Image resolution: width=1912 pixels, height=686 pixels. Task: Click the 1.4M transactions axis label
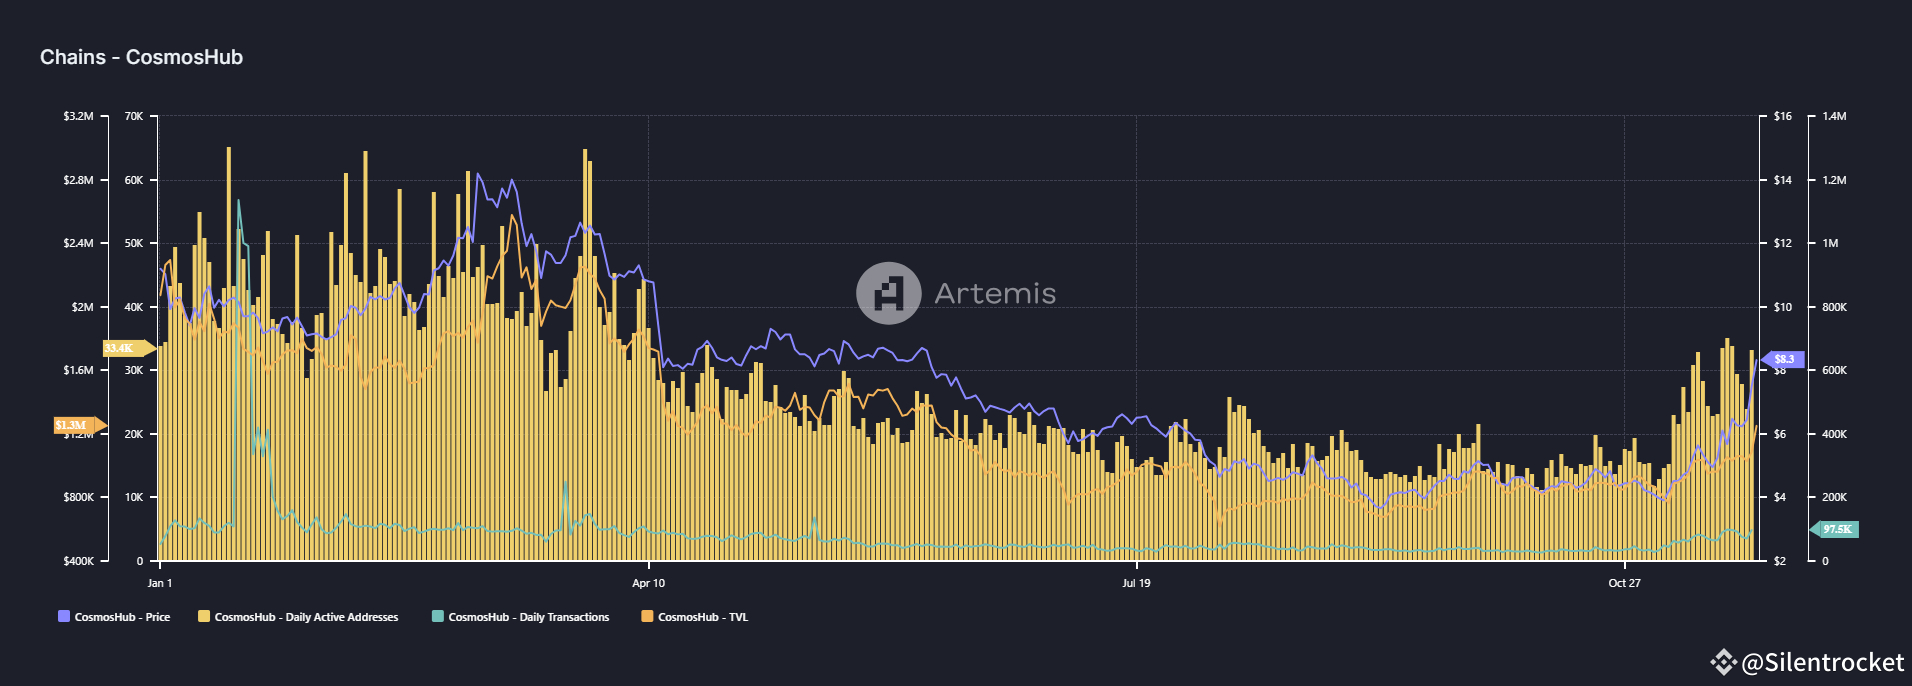(x=1834, y=116)
